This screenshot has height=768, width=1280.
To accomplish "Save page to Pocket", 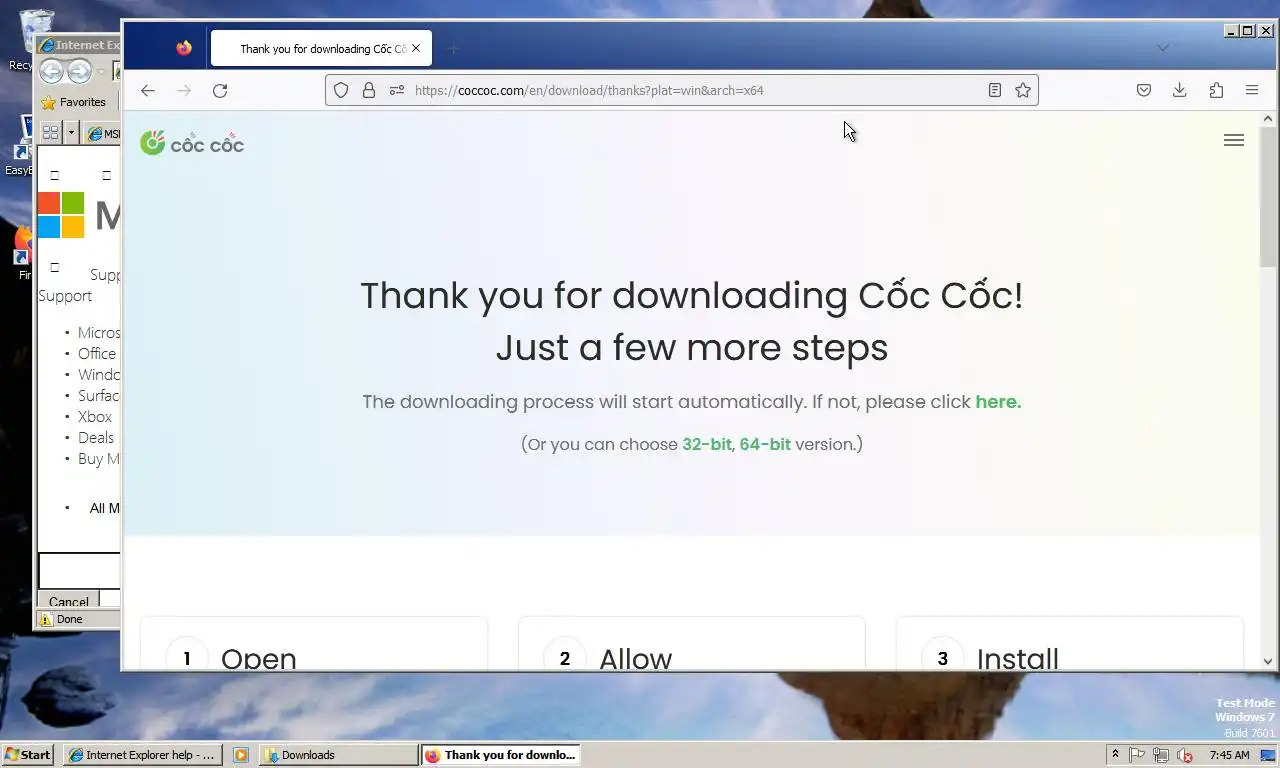I will pyautogui.click(x=1144, y=90).
